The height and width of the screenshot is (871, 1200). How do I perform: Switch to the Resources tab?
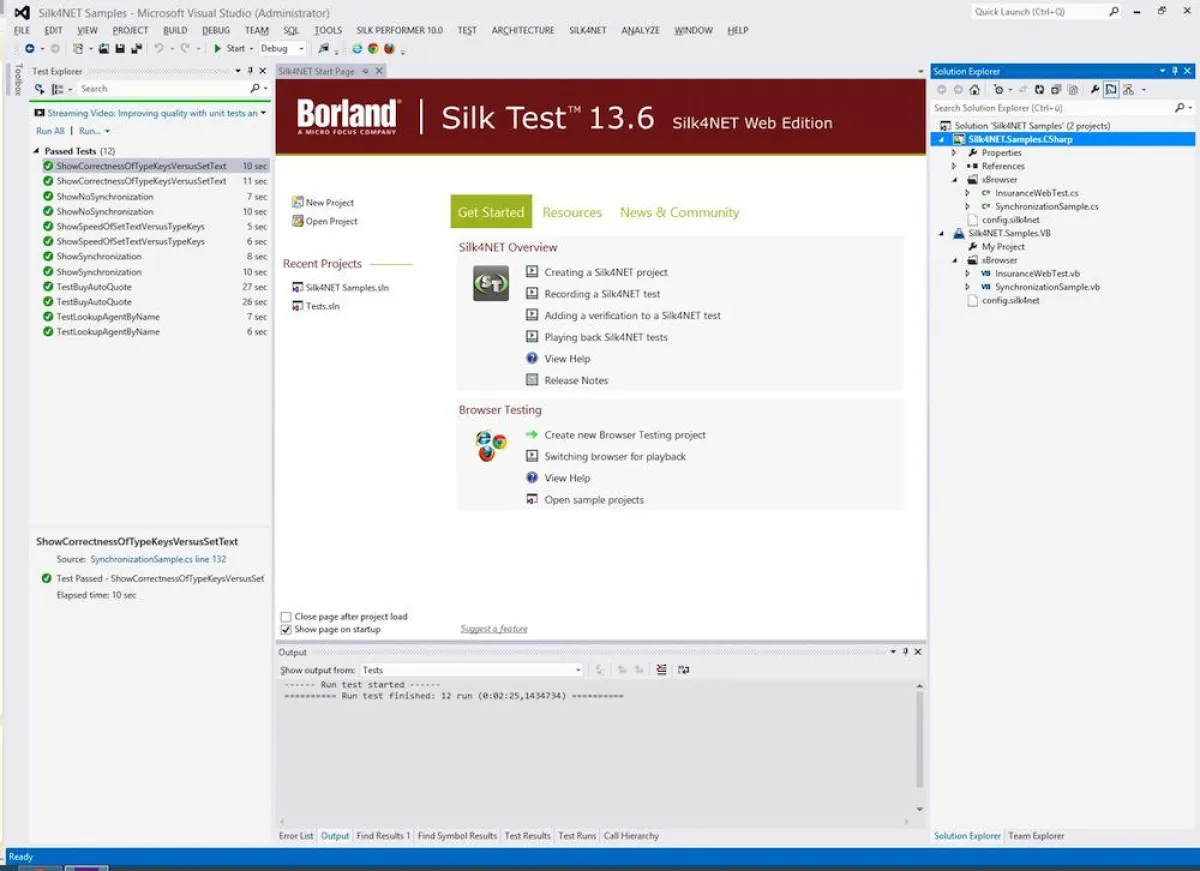click(572, 212)
